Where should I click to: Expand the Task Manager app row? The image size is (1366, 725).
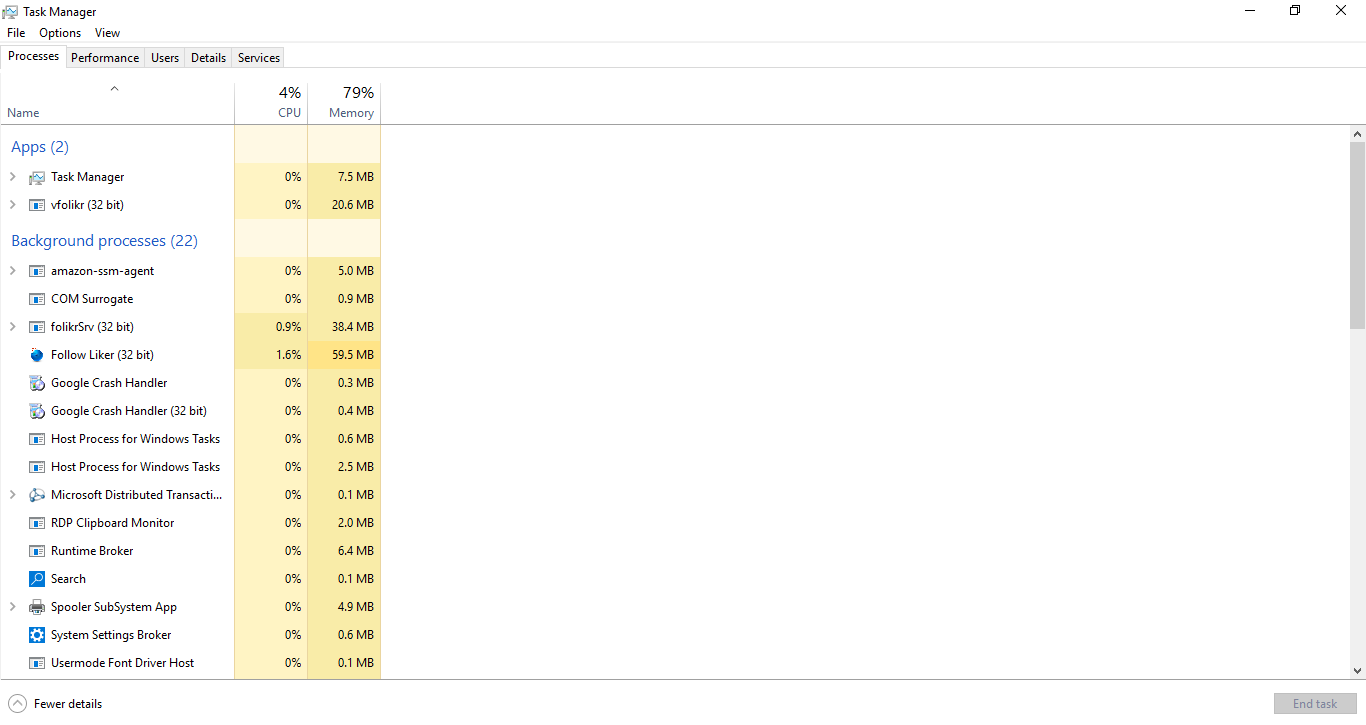pos(12,177)
